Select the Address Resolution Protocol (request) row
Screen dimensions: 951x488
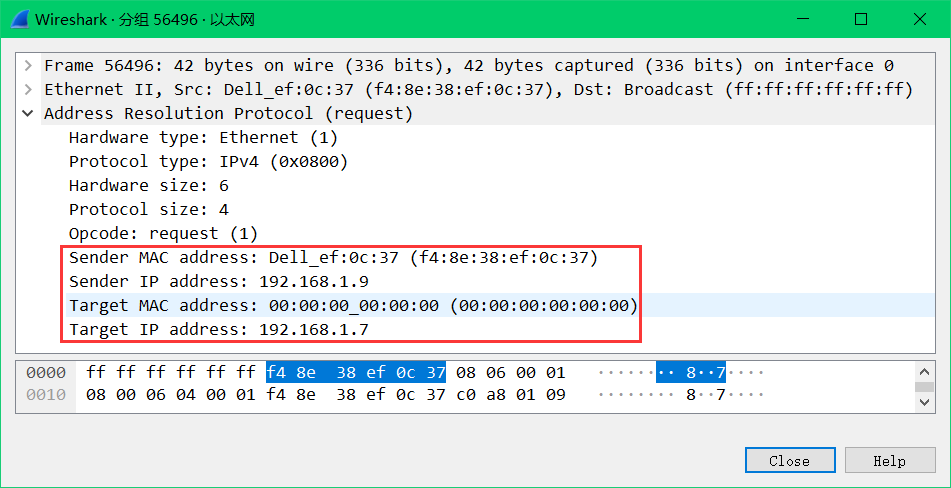(x=228, y=113)
